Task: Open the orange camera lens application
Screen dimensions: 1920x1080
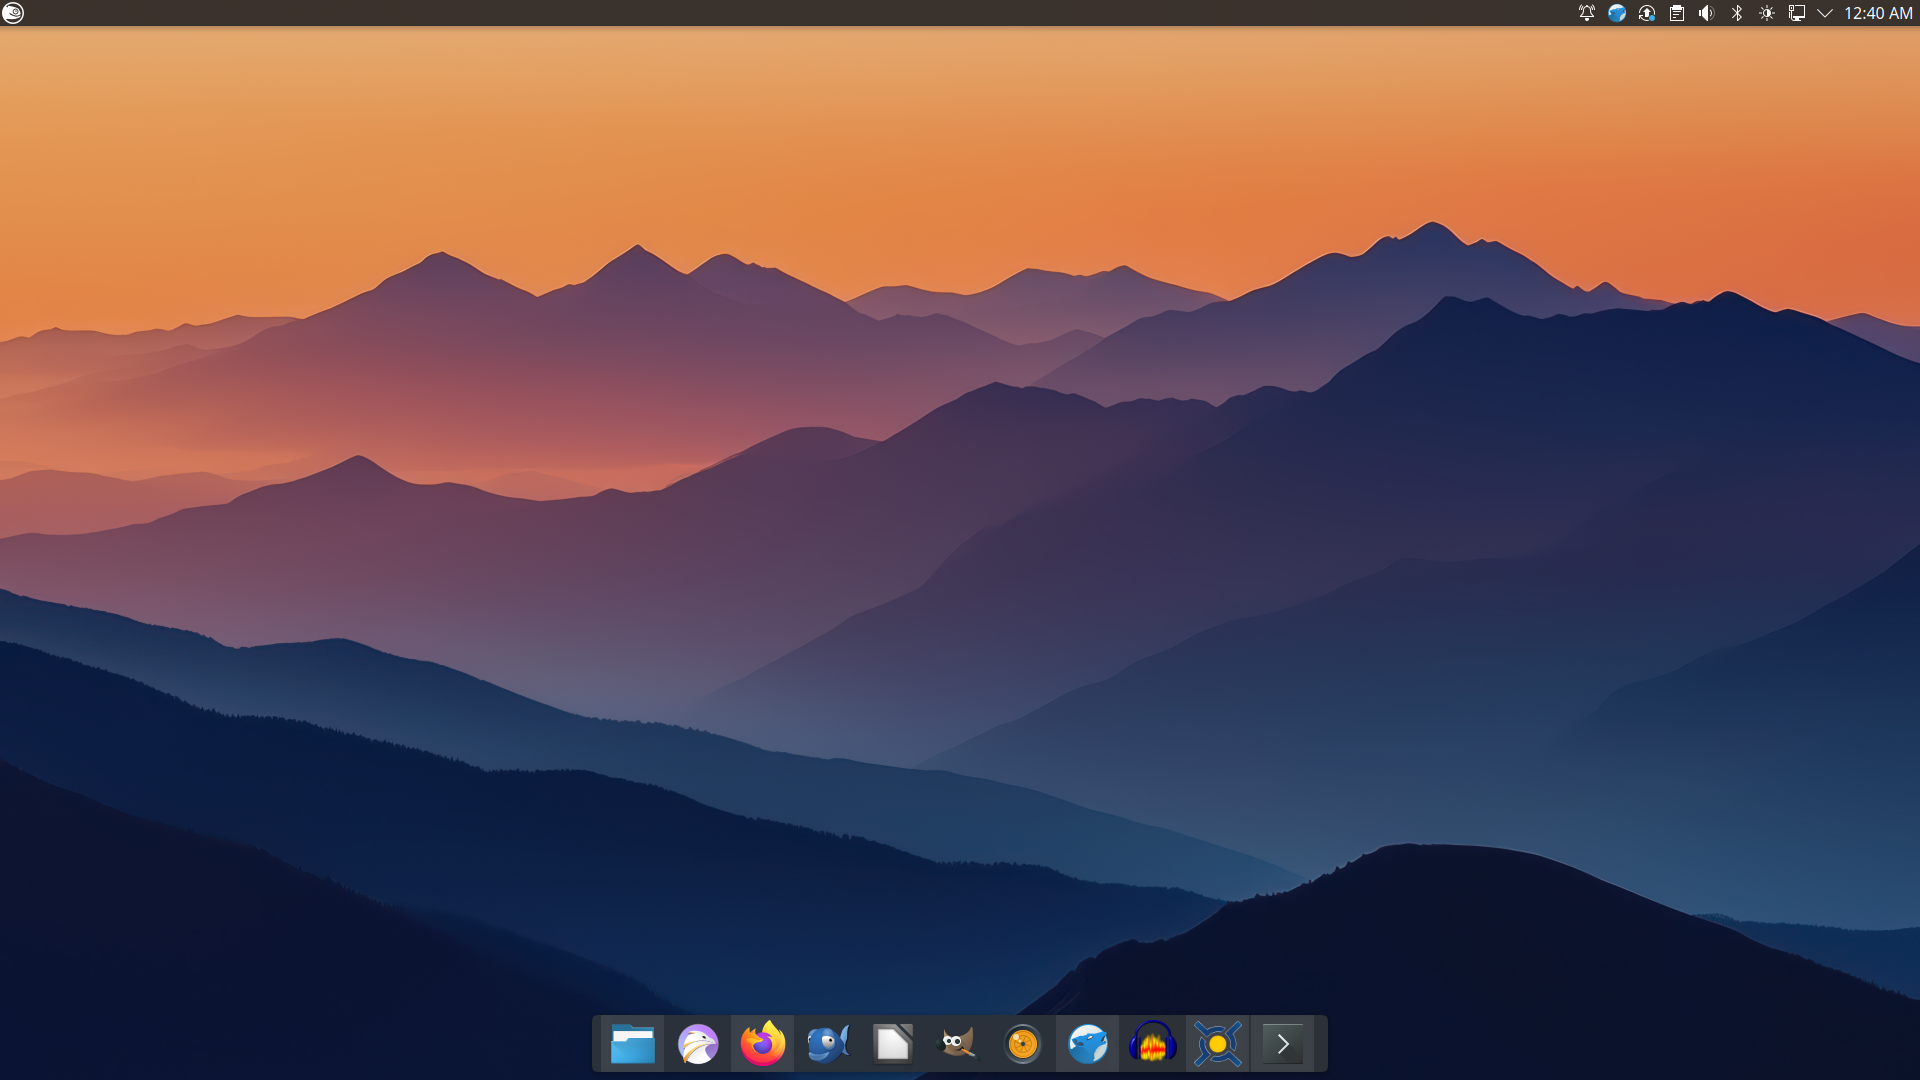Action: [1022, 1045]
